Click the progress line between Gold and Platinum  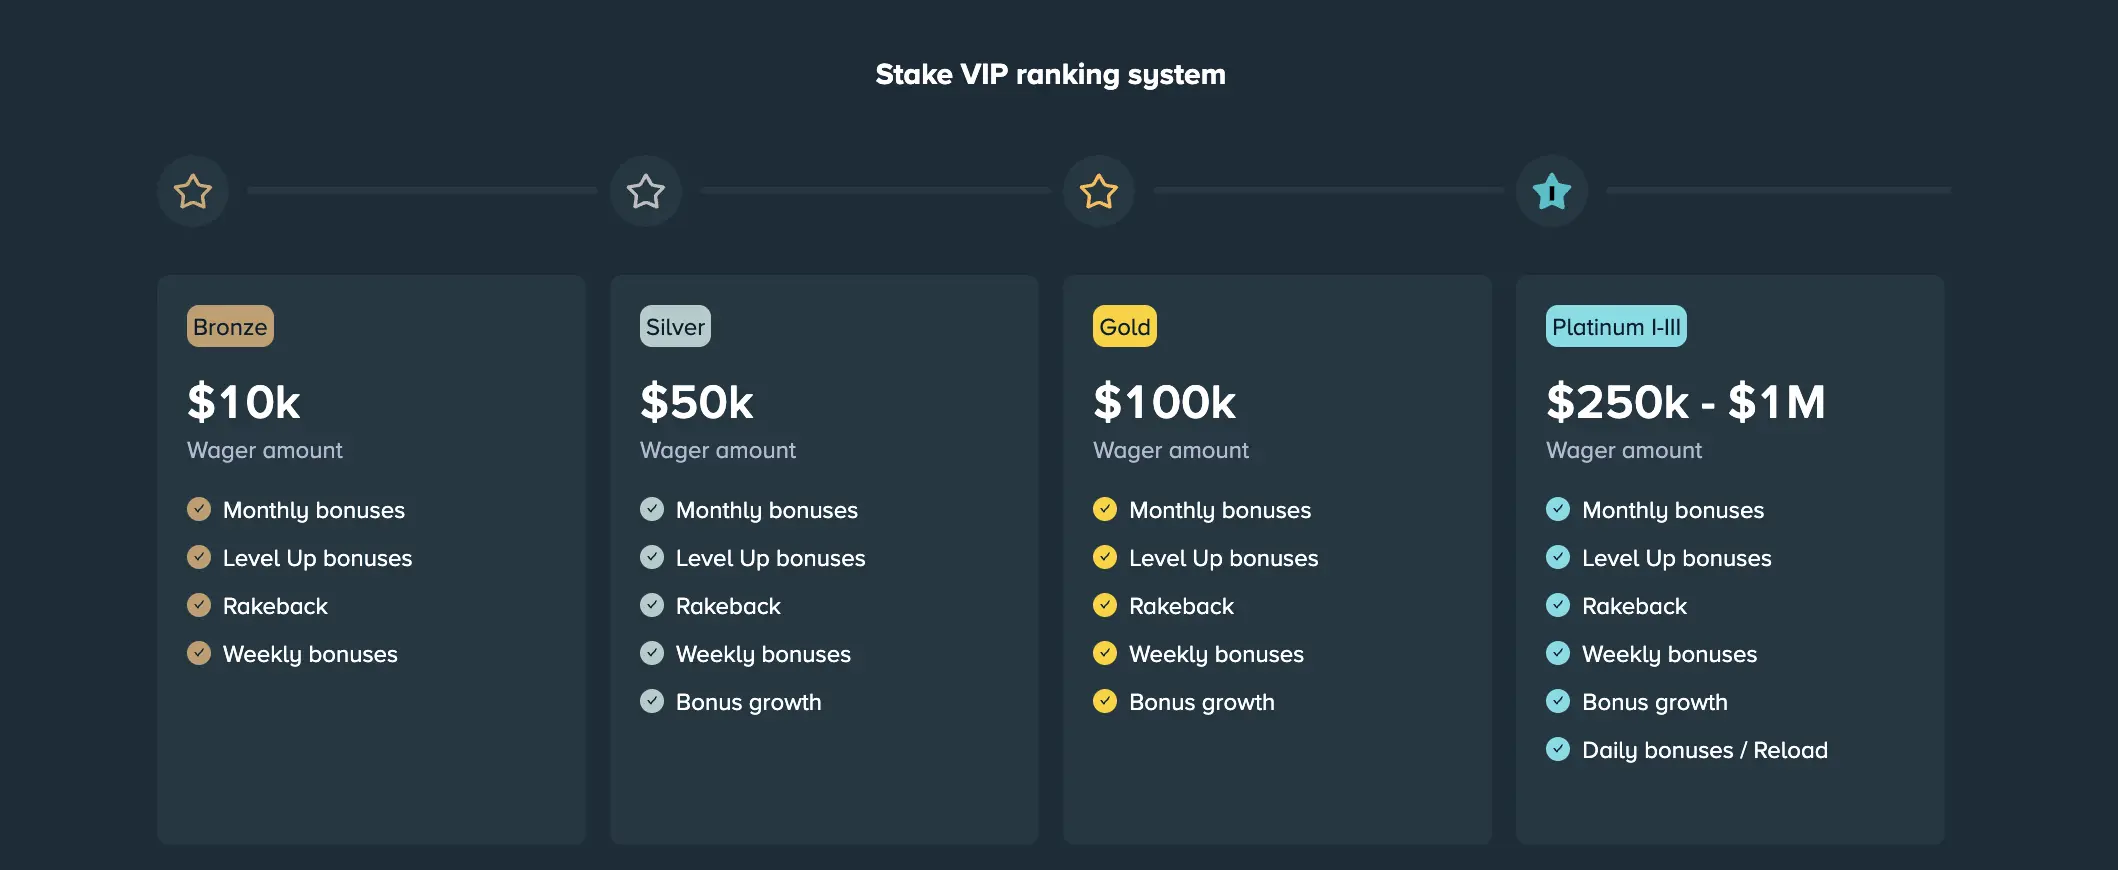(1328, 190)
